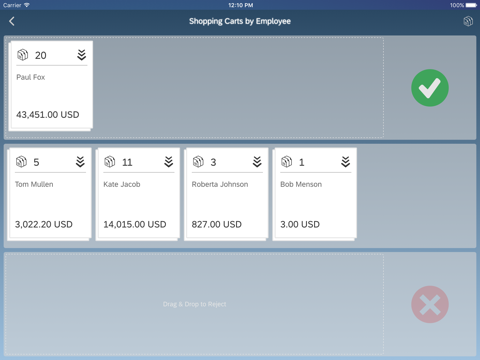Open Kate Jacob's 14,015.00 USD cart card
Image resolution: width=480 pixels, height=360 pixels.
[138, 193]
